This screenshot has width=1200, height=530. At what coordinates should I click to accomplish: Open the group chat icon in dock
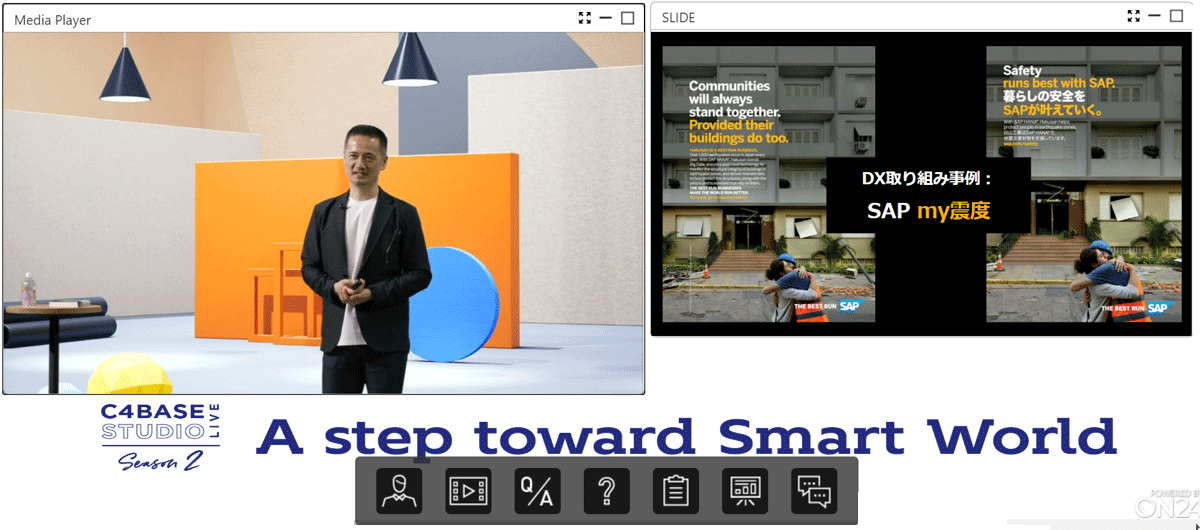tap(814, 491)
